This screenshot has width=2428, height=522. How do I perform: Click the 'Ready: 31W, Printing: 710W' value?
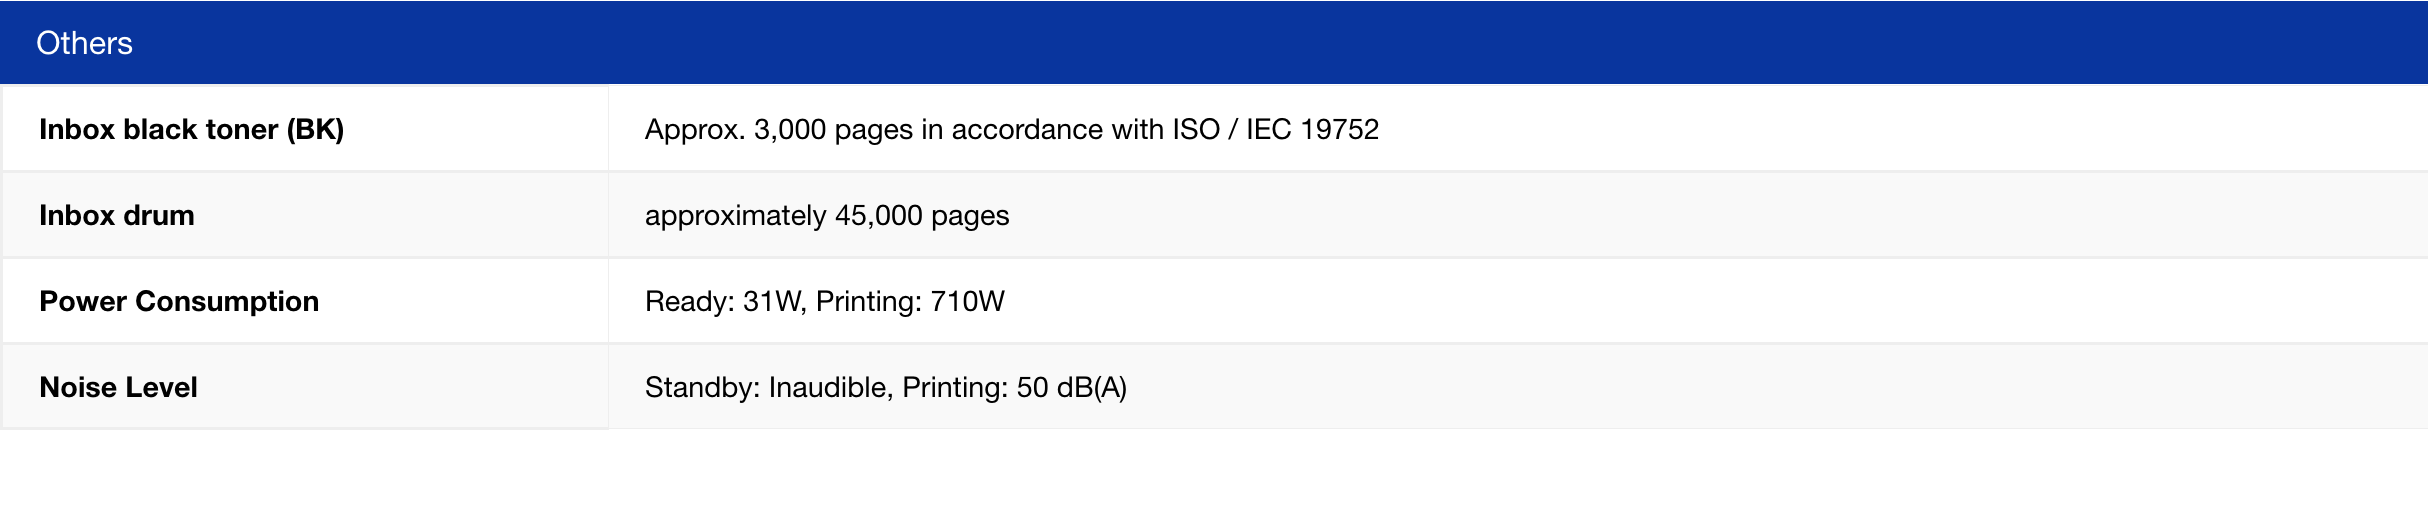click(x=824, y=301)
